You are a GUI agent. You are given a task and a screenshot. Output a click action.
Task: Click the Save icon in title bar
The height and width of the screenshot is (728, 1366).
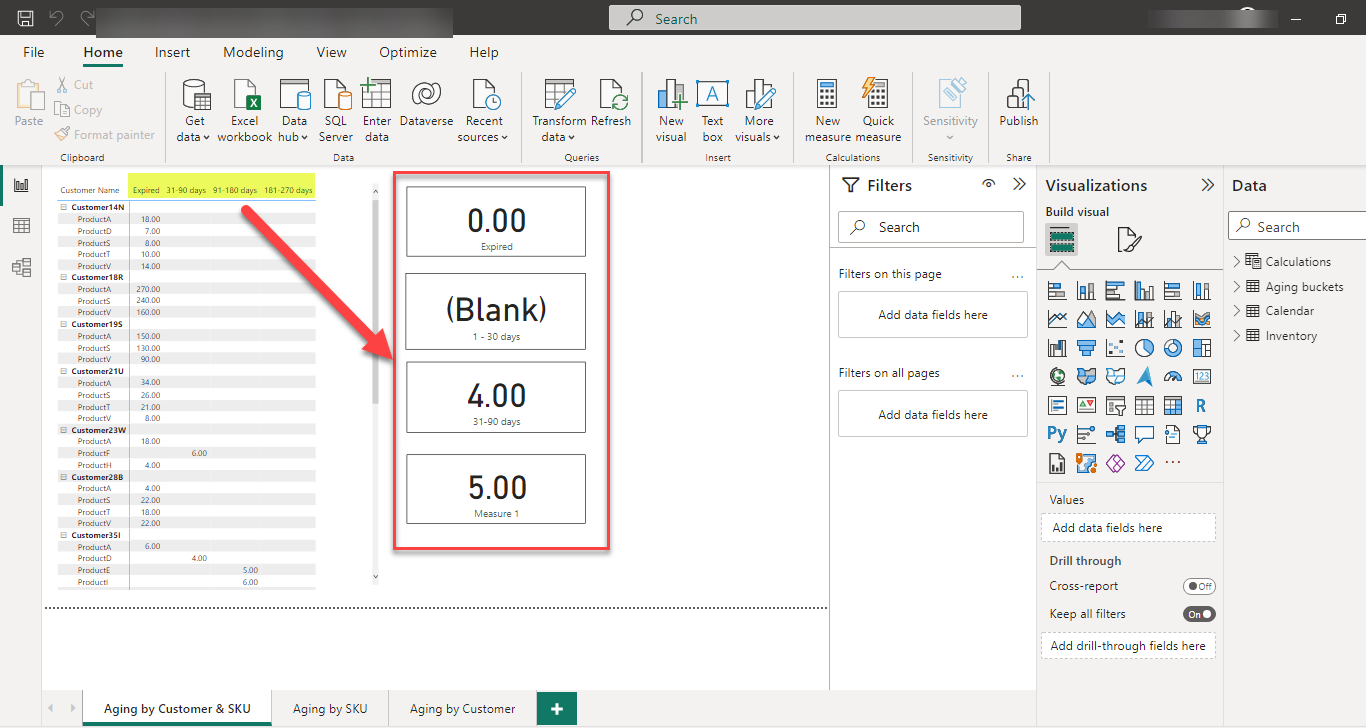pos(26,18)
